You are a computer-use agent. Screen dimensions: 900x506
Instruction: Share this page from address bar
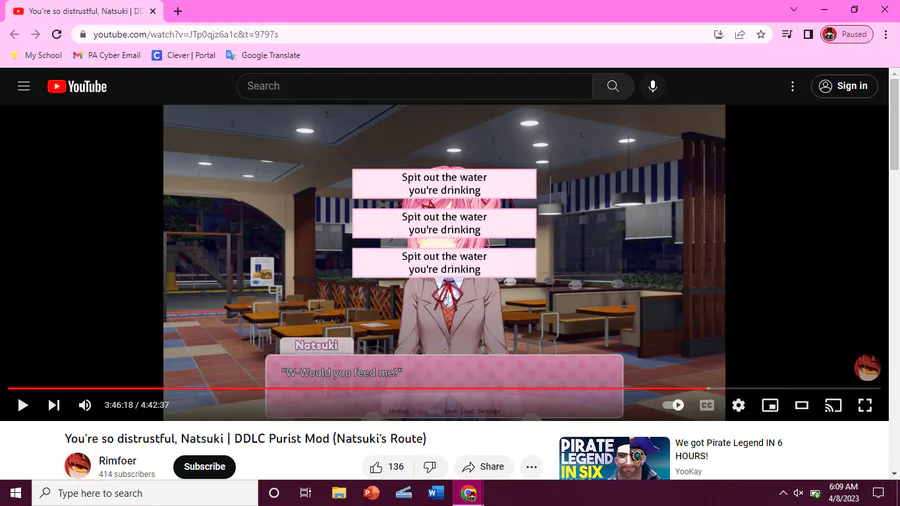(x=739, y=34)
